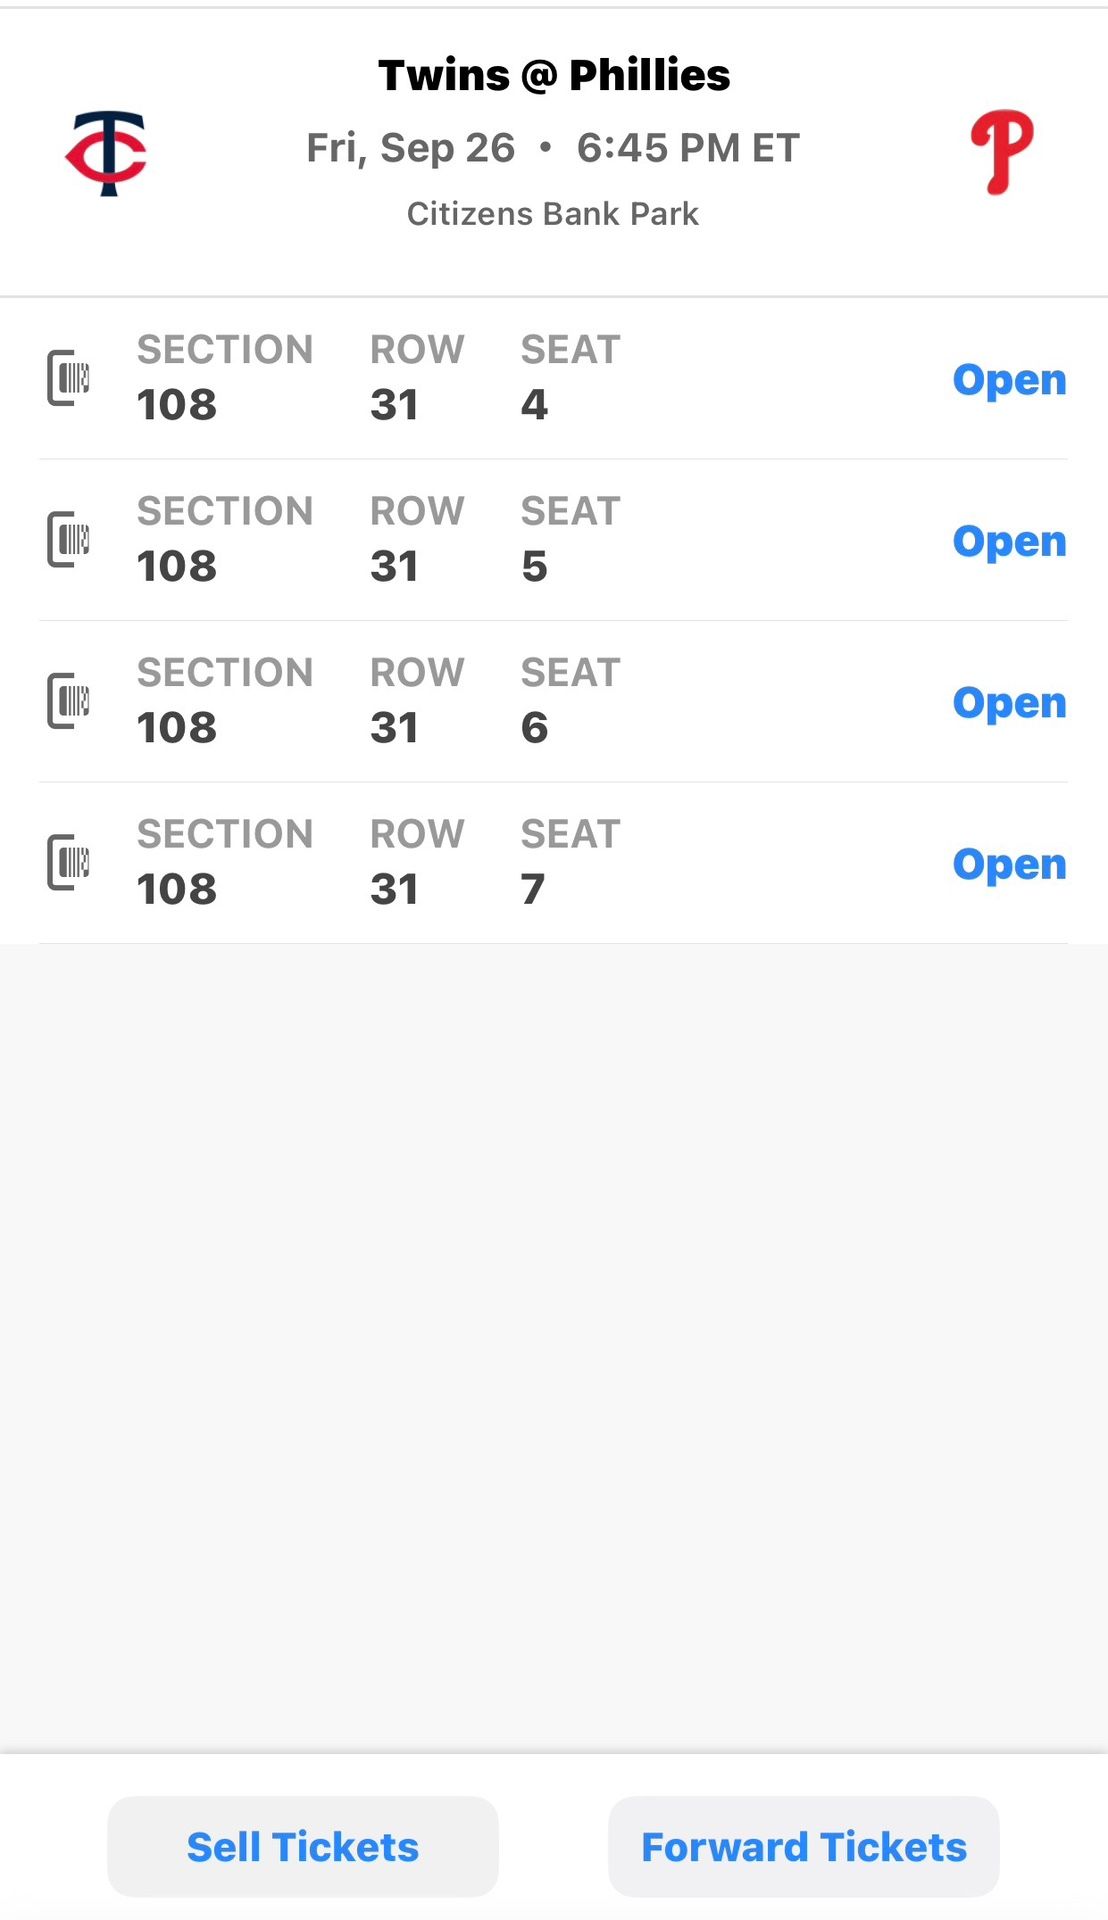Open the ticket for seat 7
This screenshot has width=1108, height=1920.
[x=1009, y=865]
